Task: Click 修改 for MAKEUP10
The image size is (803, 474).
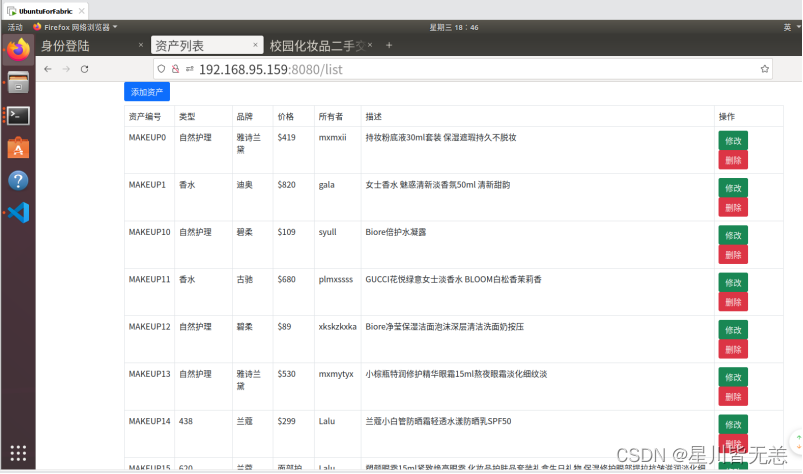Action: [733, 235]
